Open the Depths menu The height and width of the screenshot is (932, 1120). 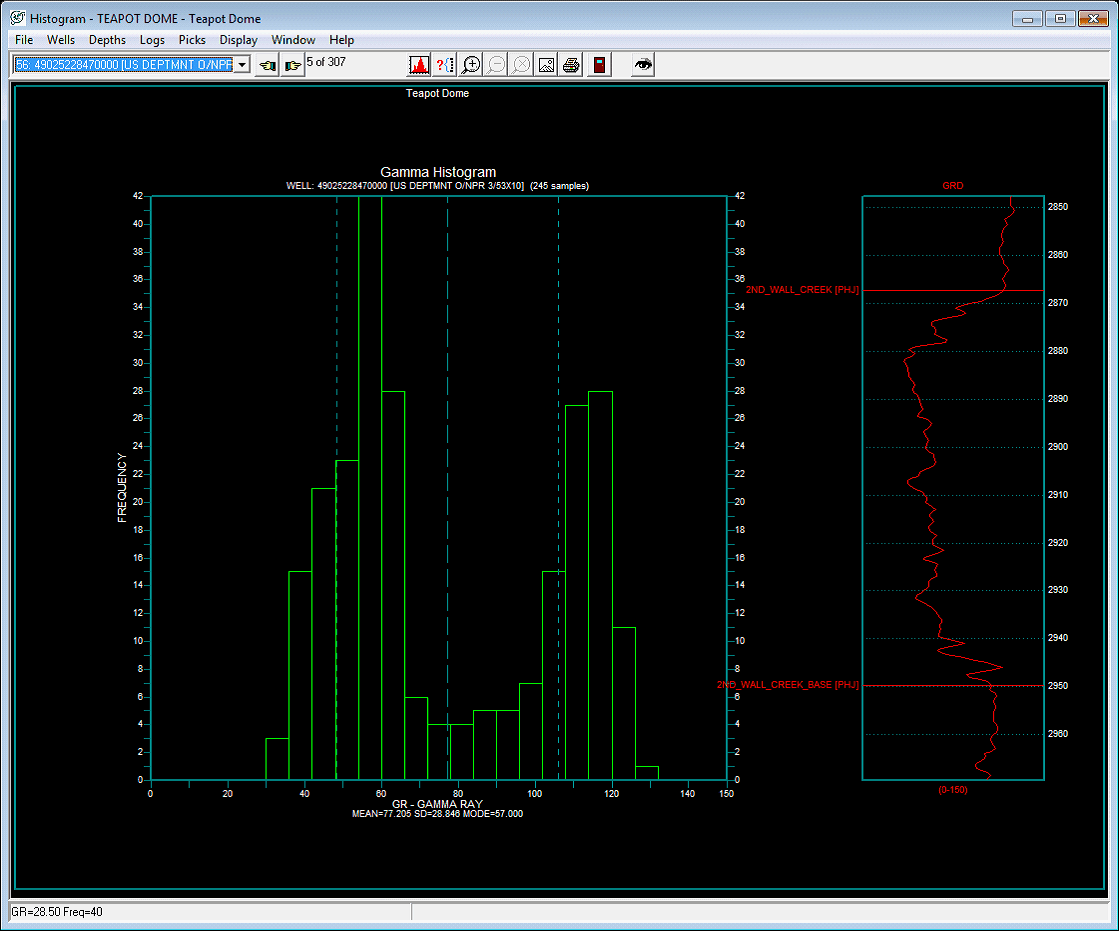tap(107, 40)
